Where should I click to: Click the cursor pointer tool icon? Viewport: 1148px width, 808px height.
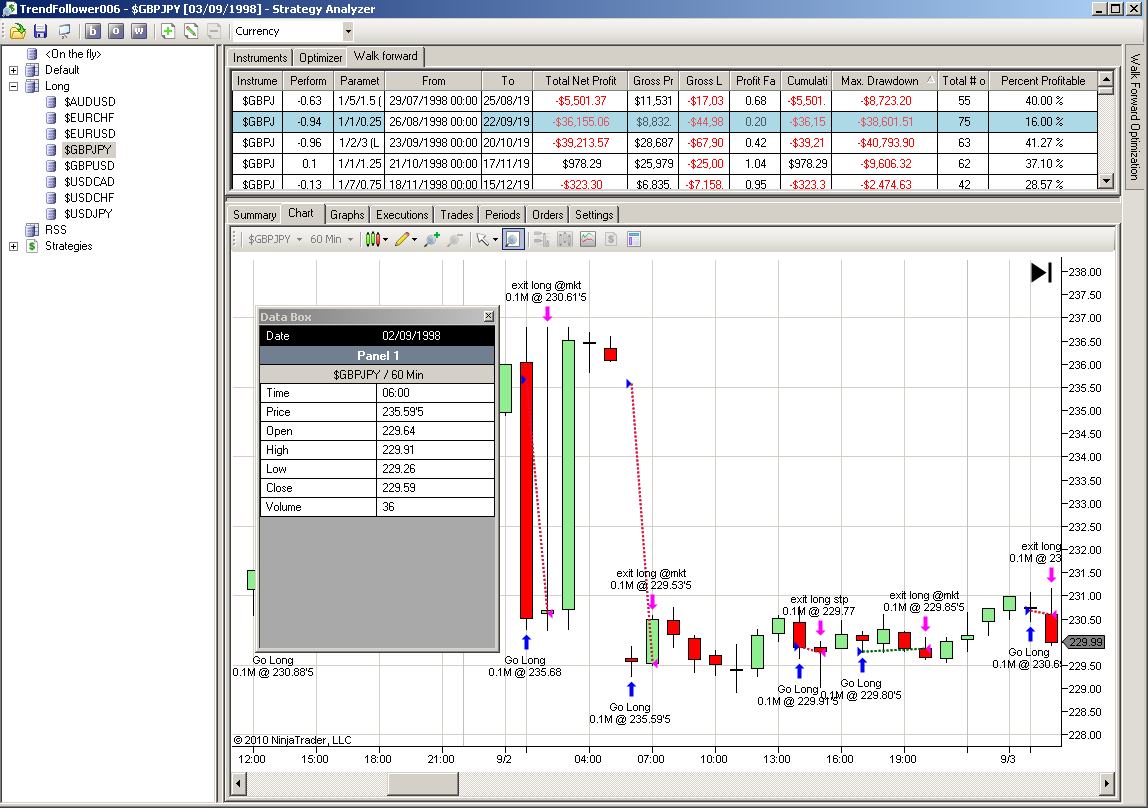(x=482, y=239)
